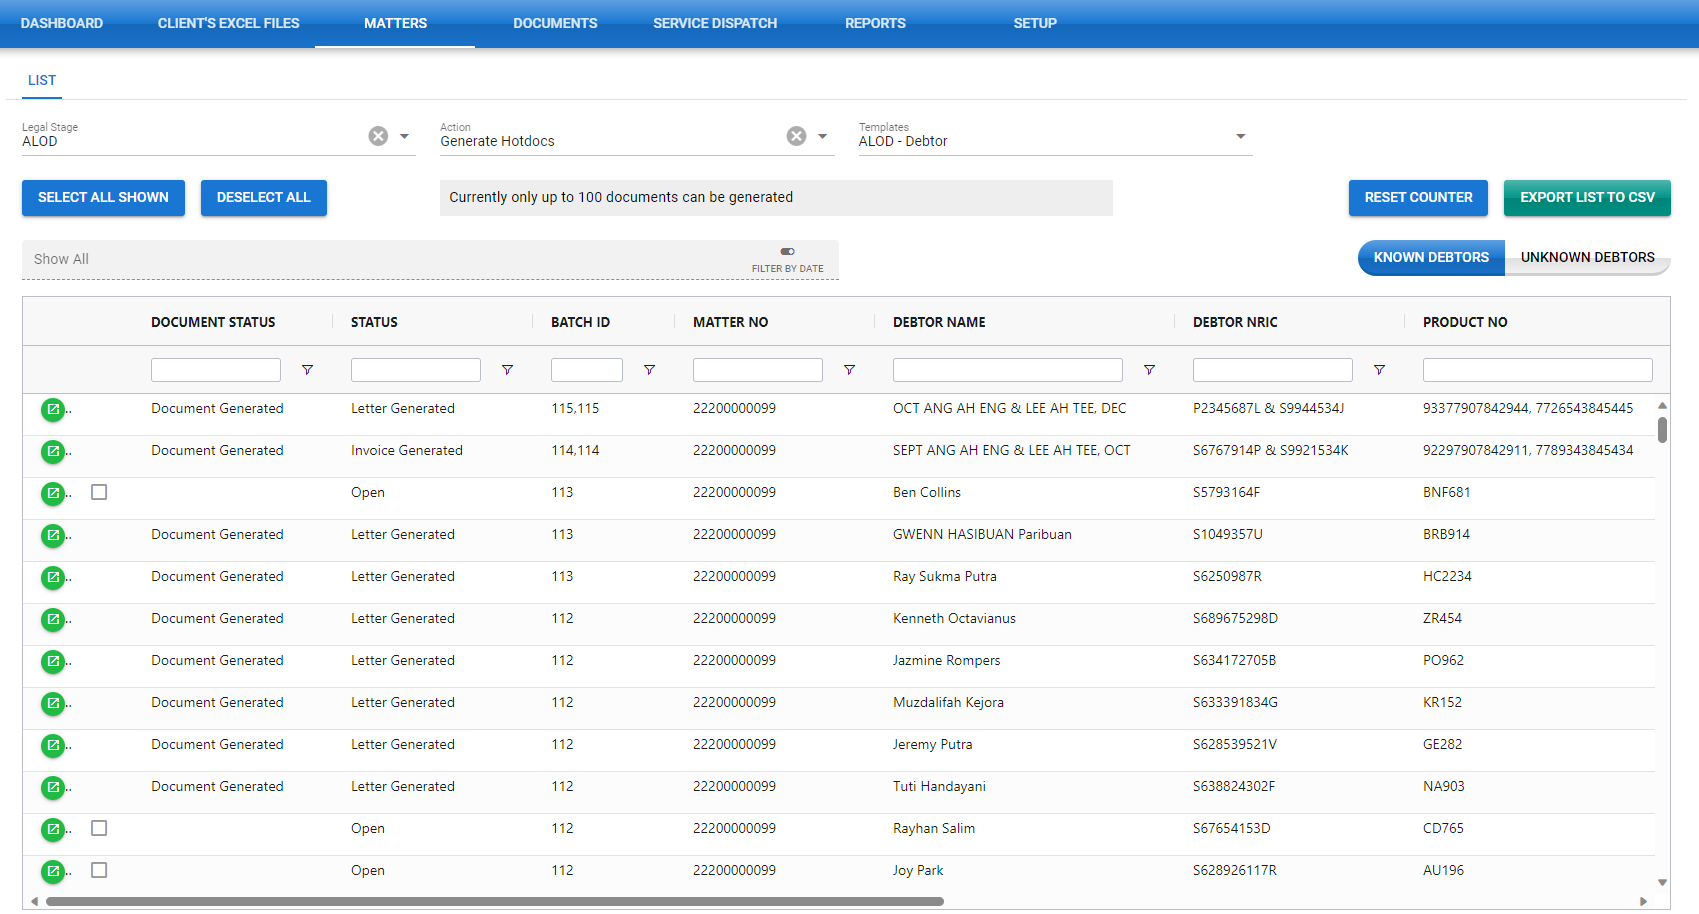Clear the Legal Stage ALOD selection

pos(378,136)
